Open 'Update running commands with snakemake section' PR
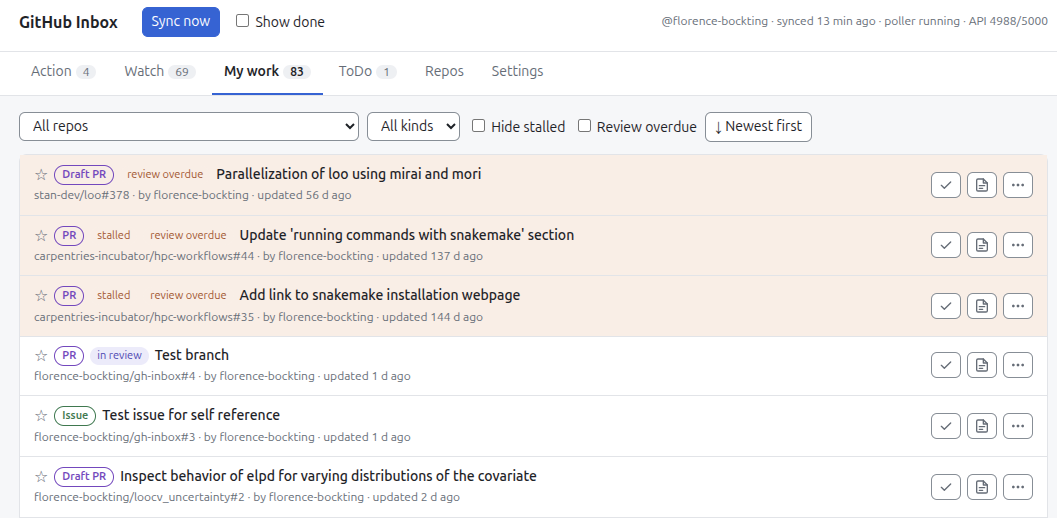Screen dimensions: 1057x519 coord(406,235)
